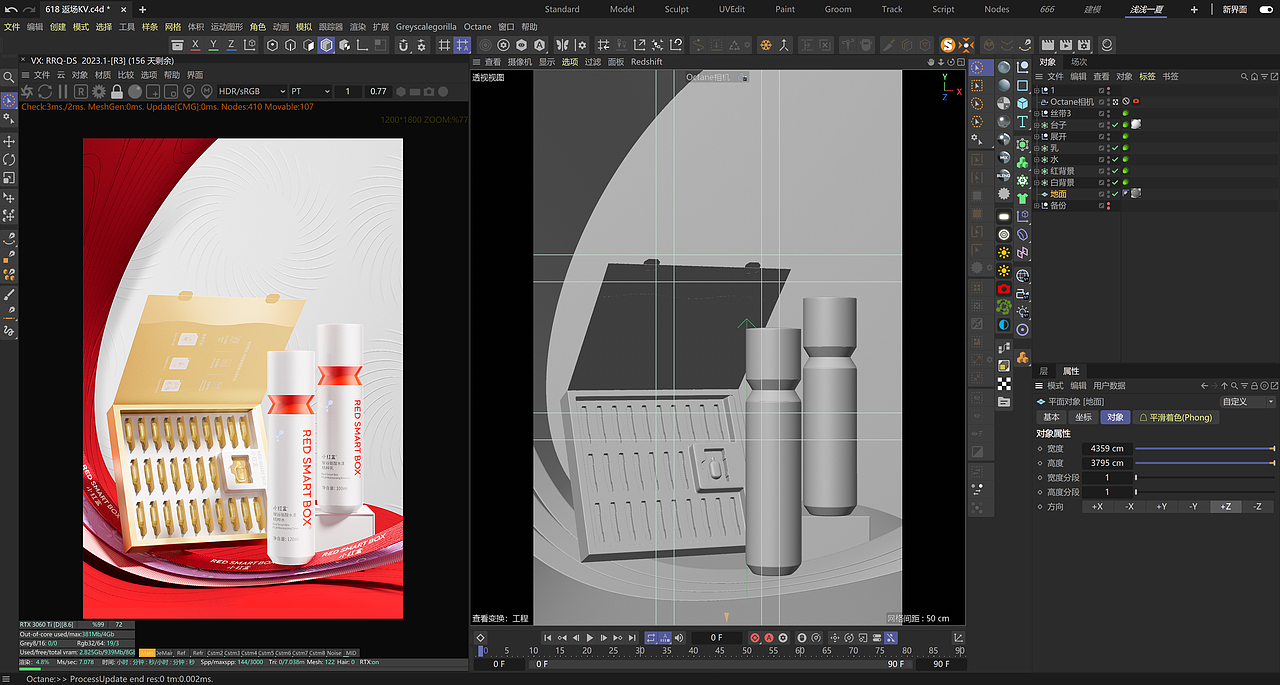
Task: Open Octane menu in main menu bar
Action: pyautogui.click(x=477, y=27)
